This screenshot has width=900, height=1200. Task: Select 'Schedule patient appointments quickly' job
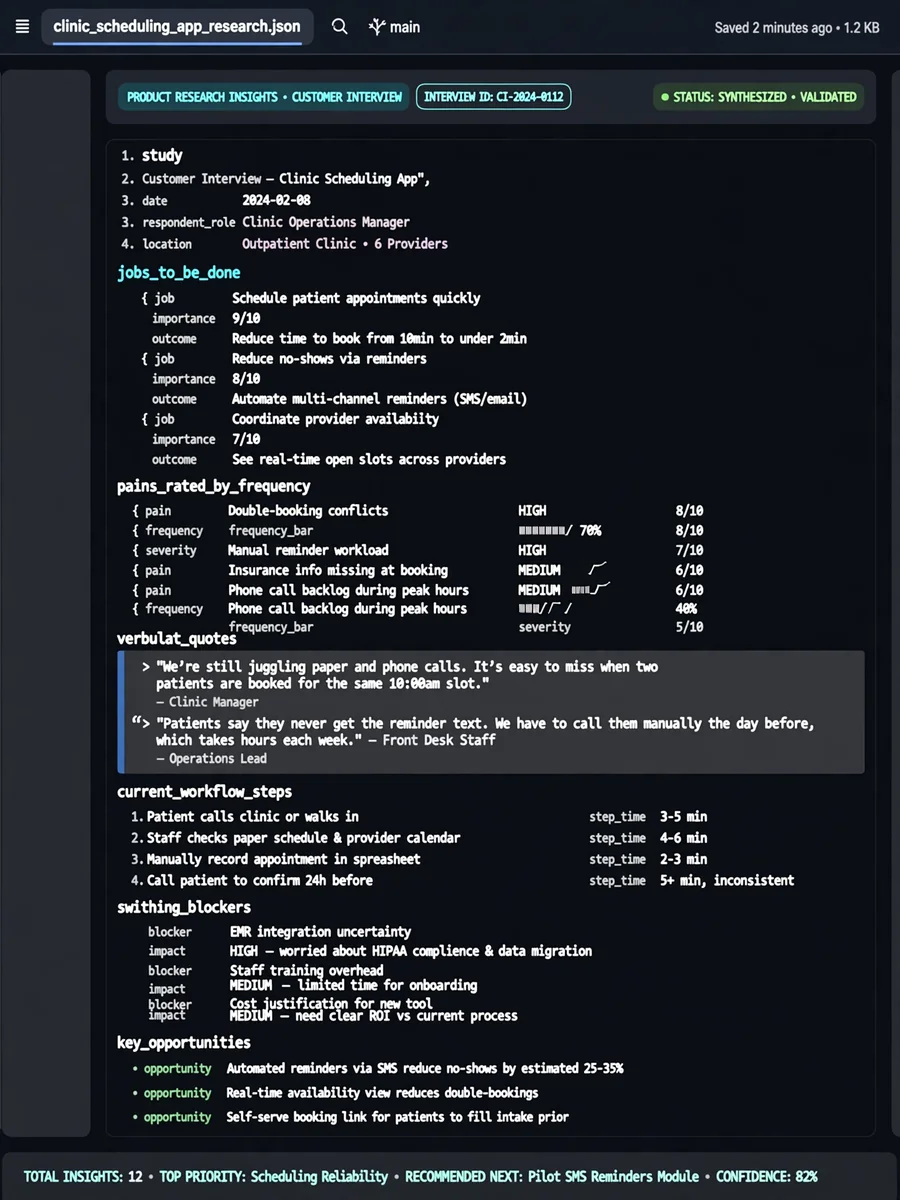tap(356, 298)
